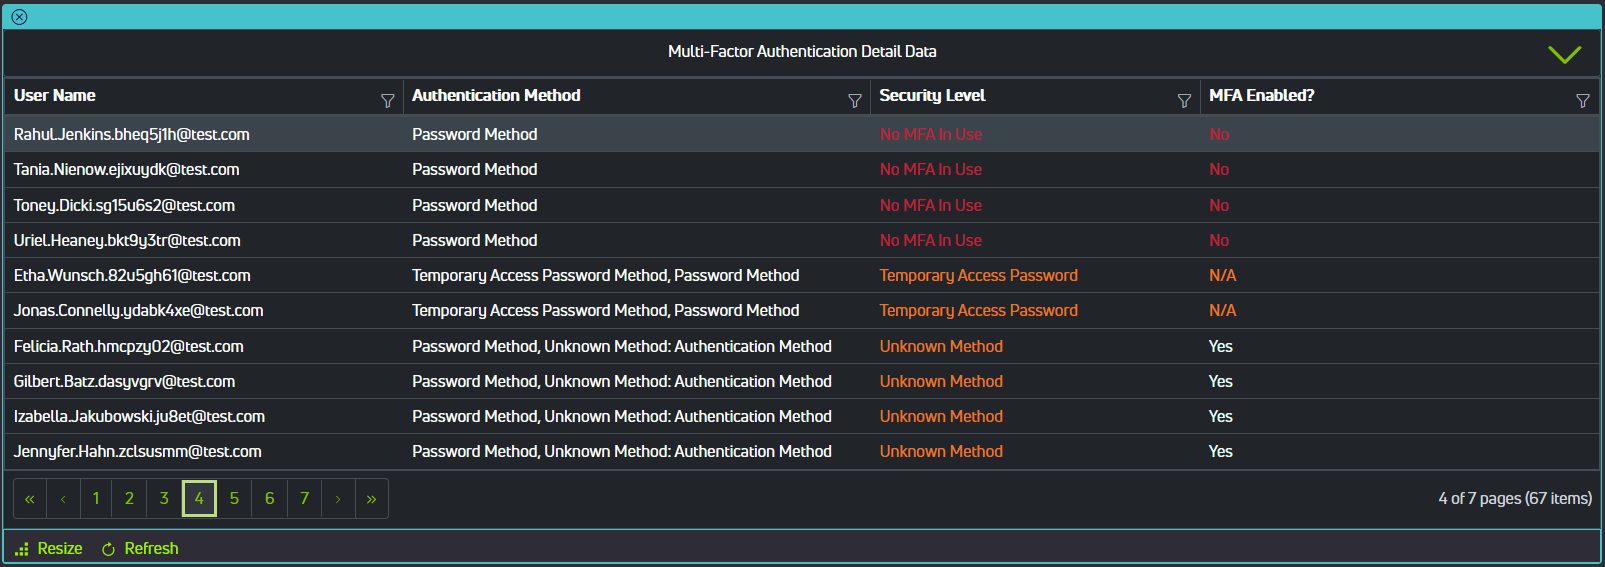This screenshot has width=1605, height=567.
Task: Go to the previous page arrow
Action: click(x=63, y=499)
